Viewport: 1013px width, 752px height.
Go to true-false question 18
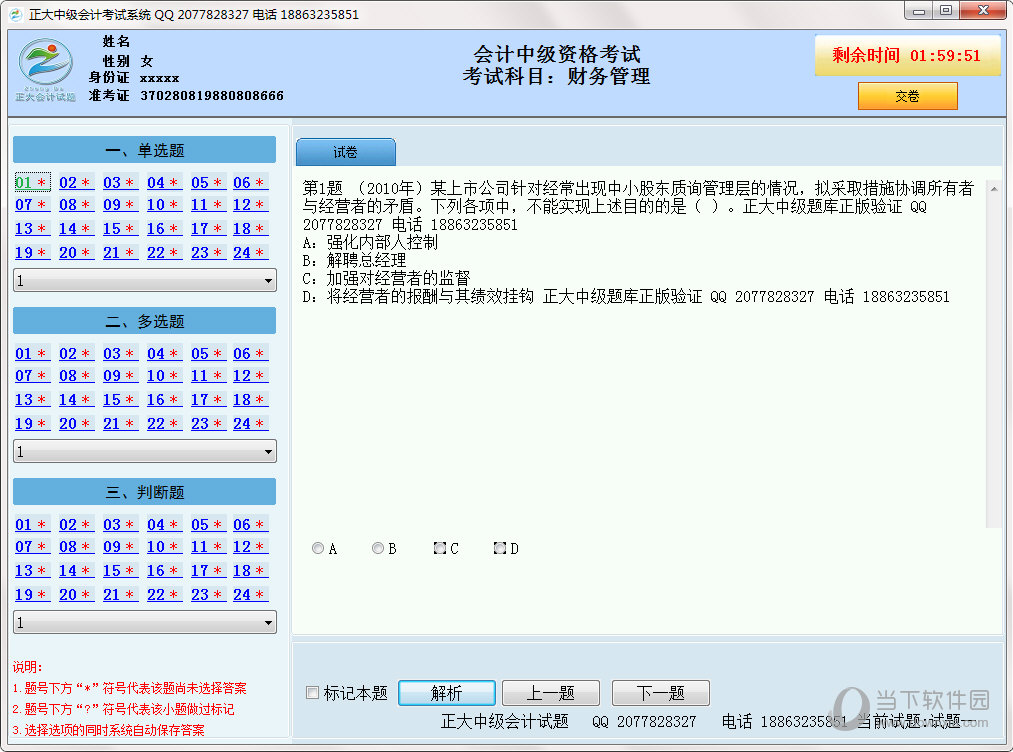tap(251, 570)
